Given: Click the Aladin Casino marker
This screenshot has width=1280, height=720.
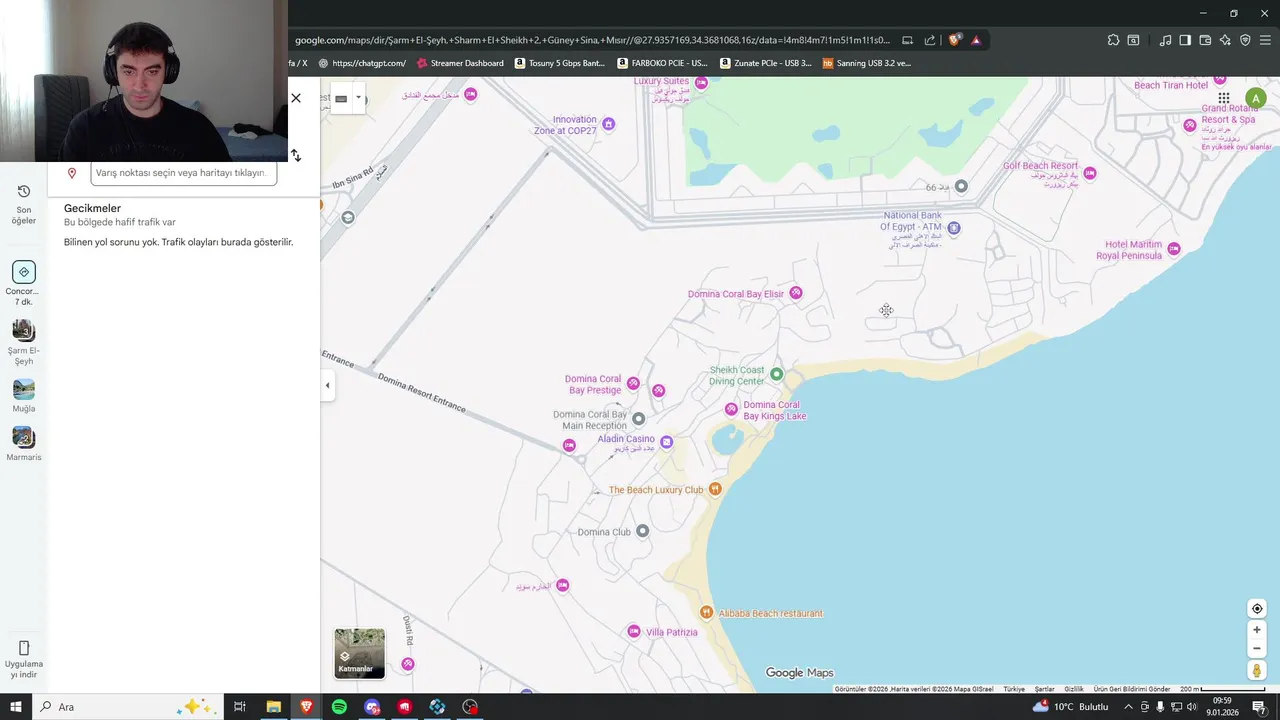Looking at the screenshot, I should 667,442.
